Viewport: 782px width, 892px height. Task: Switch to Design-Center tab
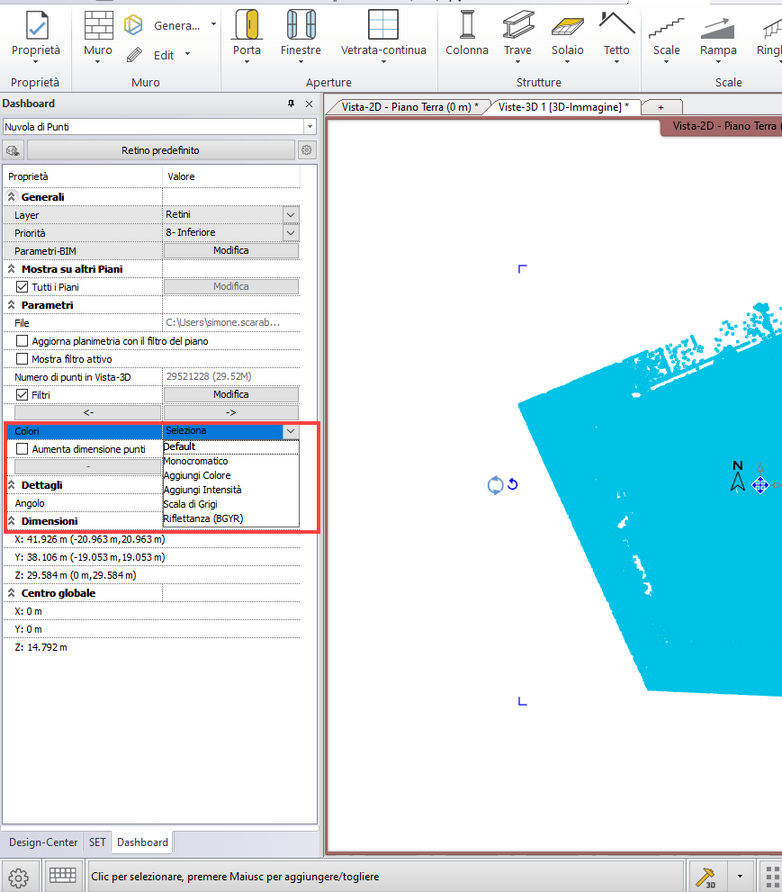(x=43, y=843)
